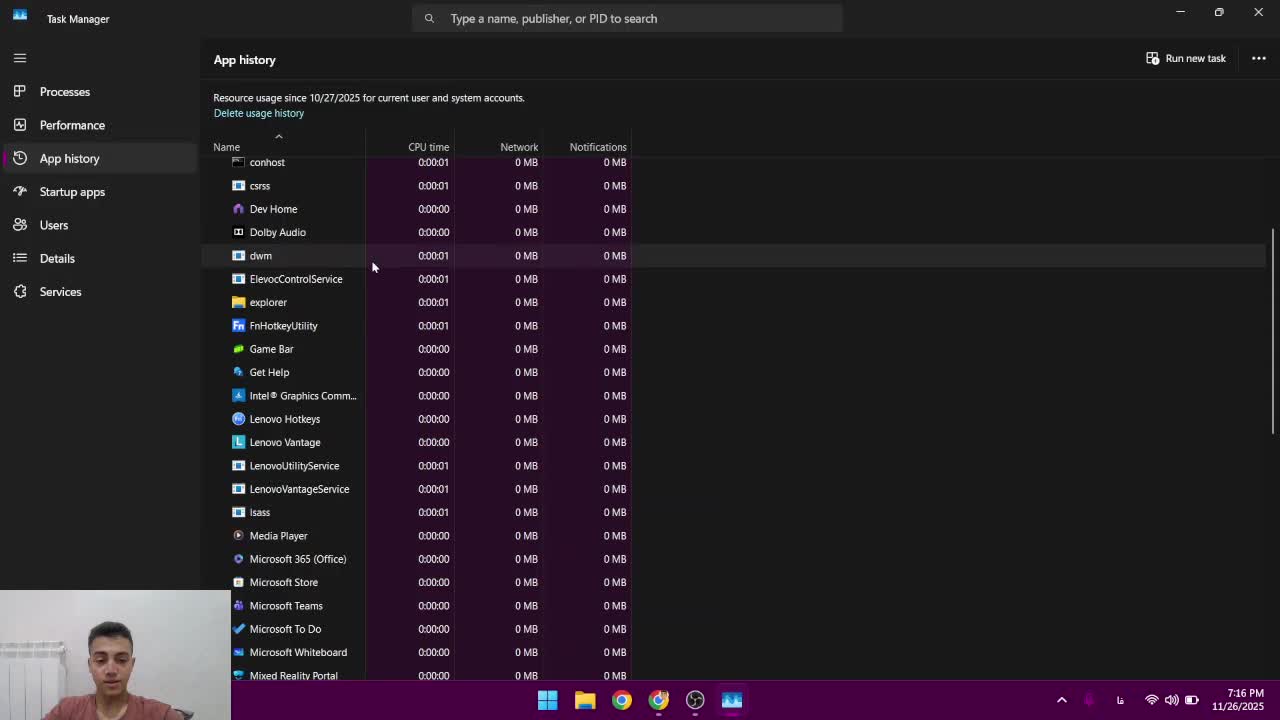The width and height of the screenshot is (1280, 720).
Task: Select the Game Bar row icon
Action: [238, 349]
